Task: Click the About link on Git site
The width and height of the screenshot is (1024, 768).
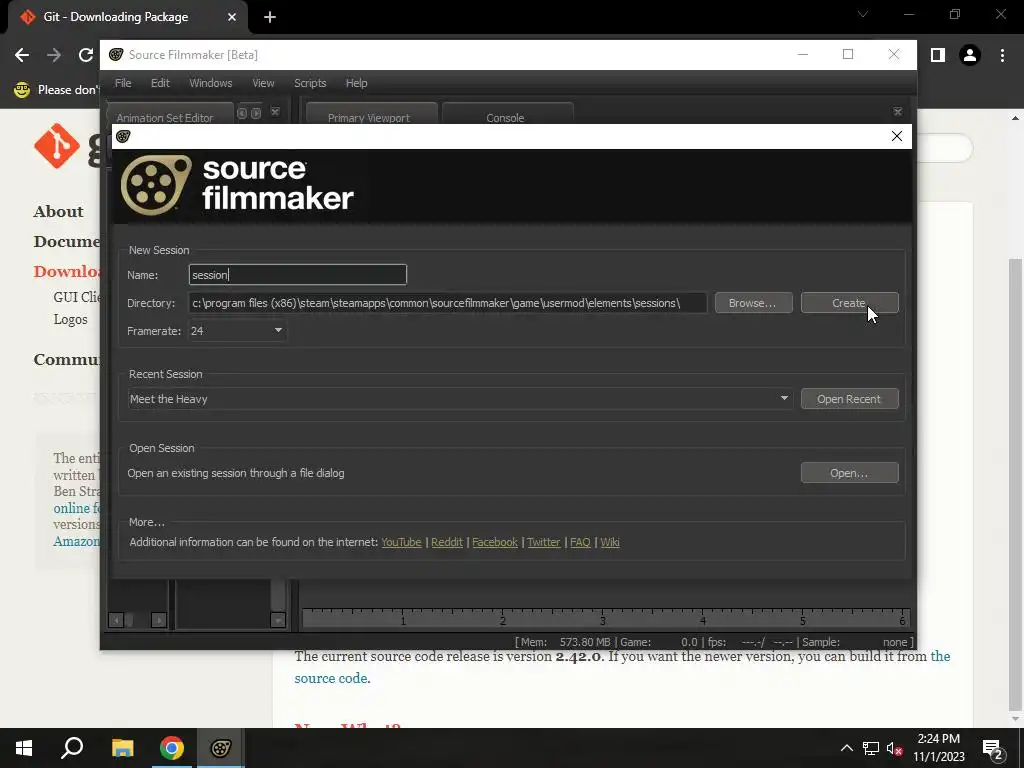Action: coord(58,212)
